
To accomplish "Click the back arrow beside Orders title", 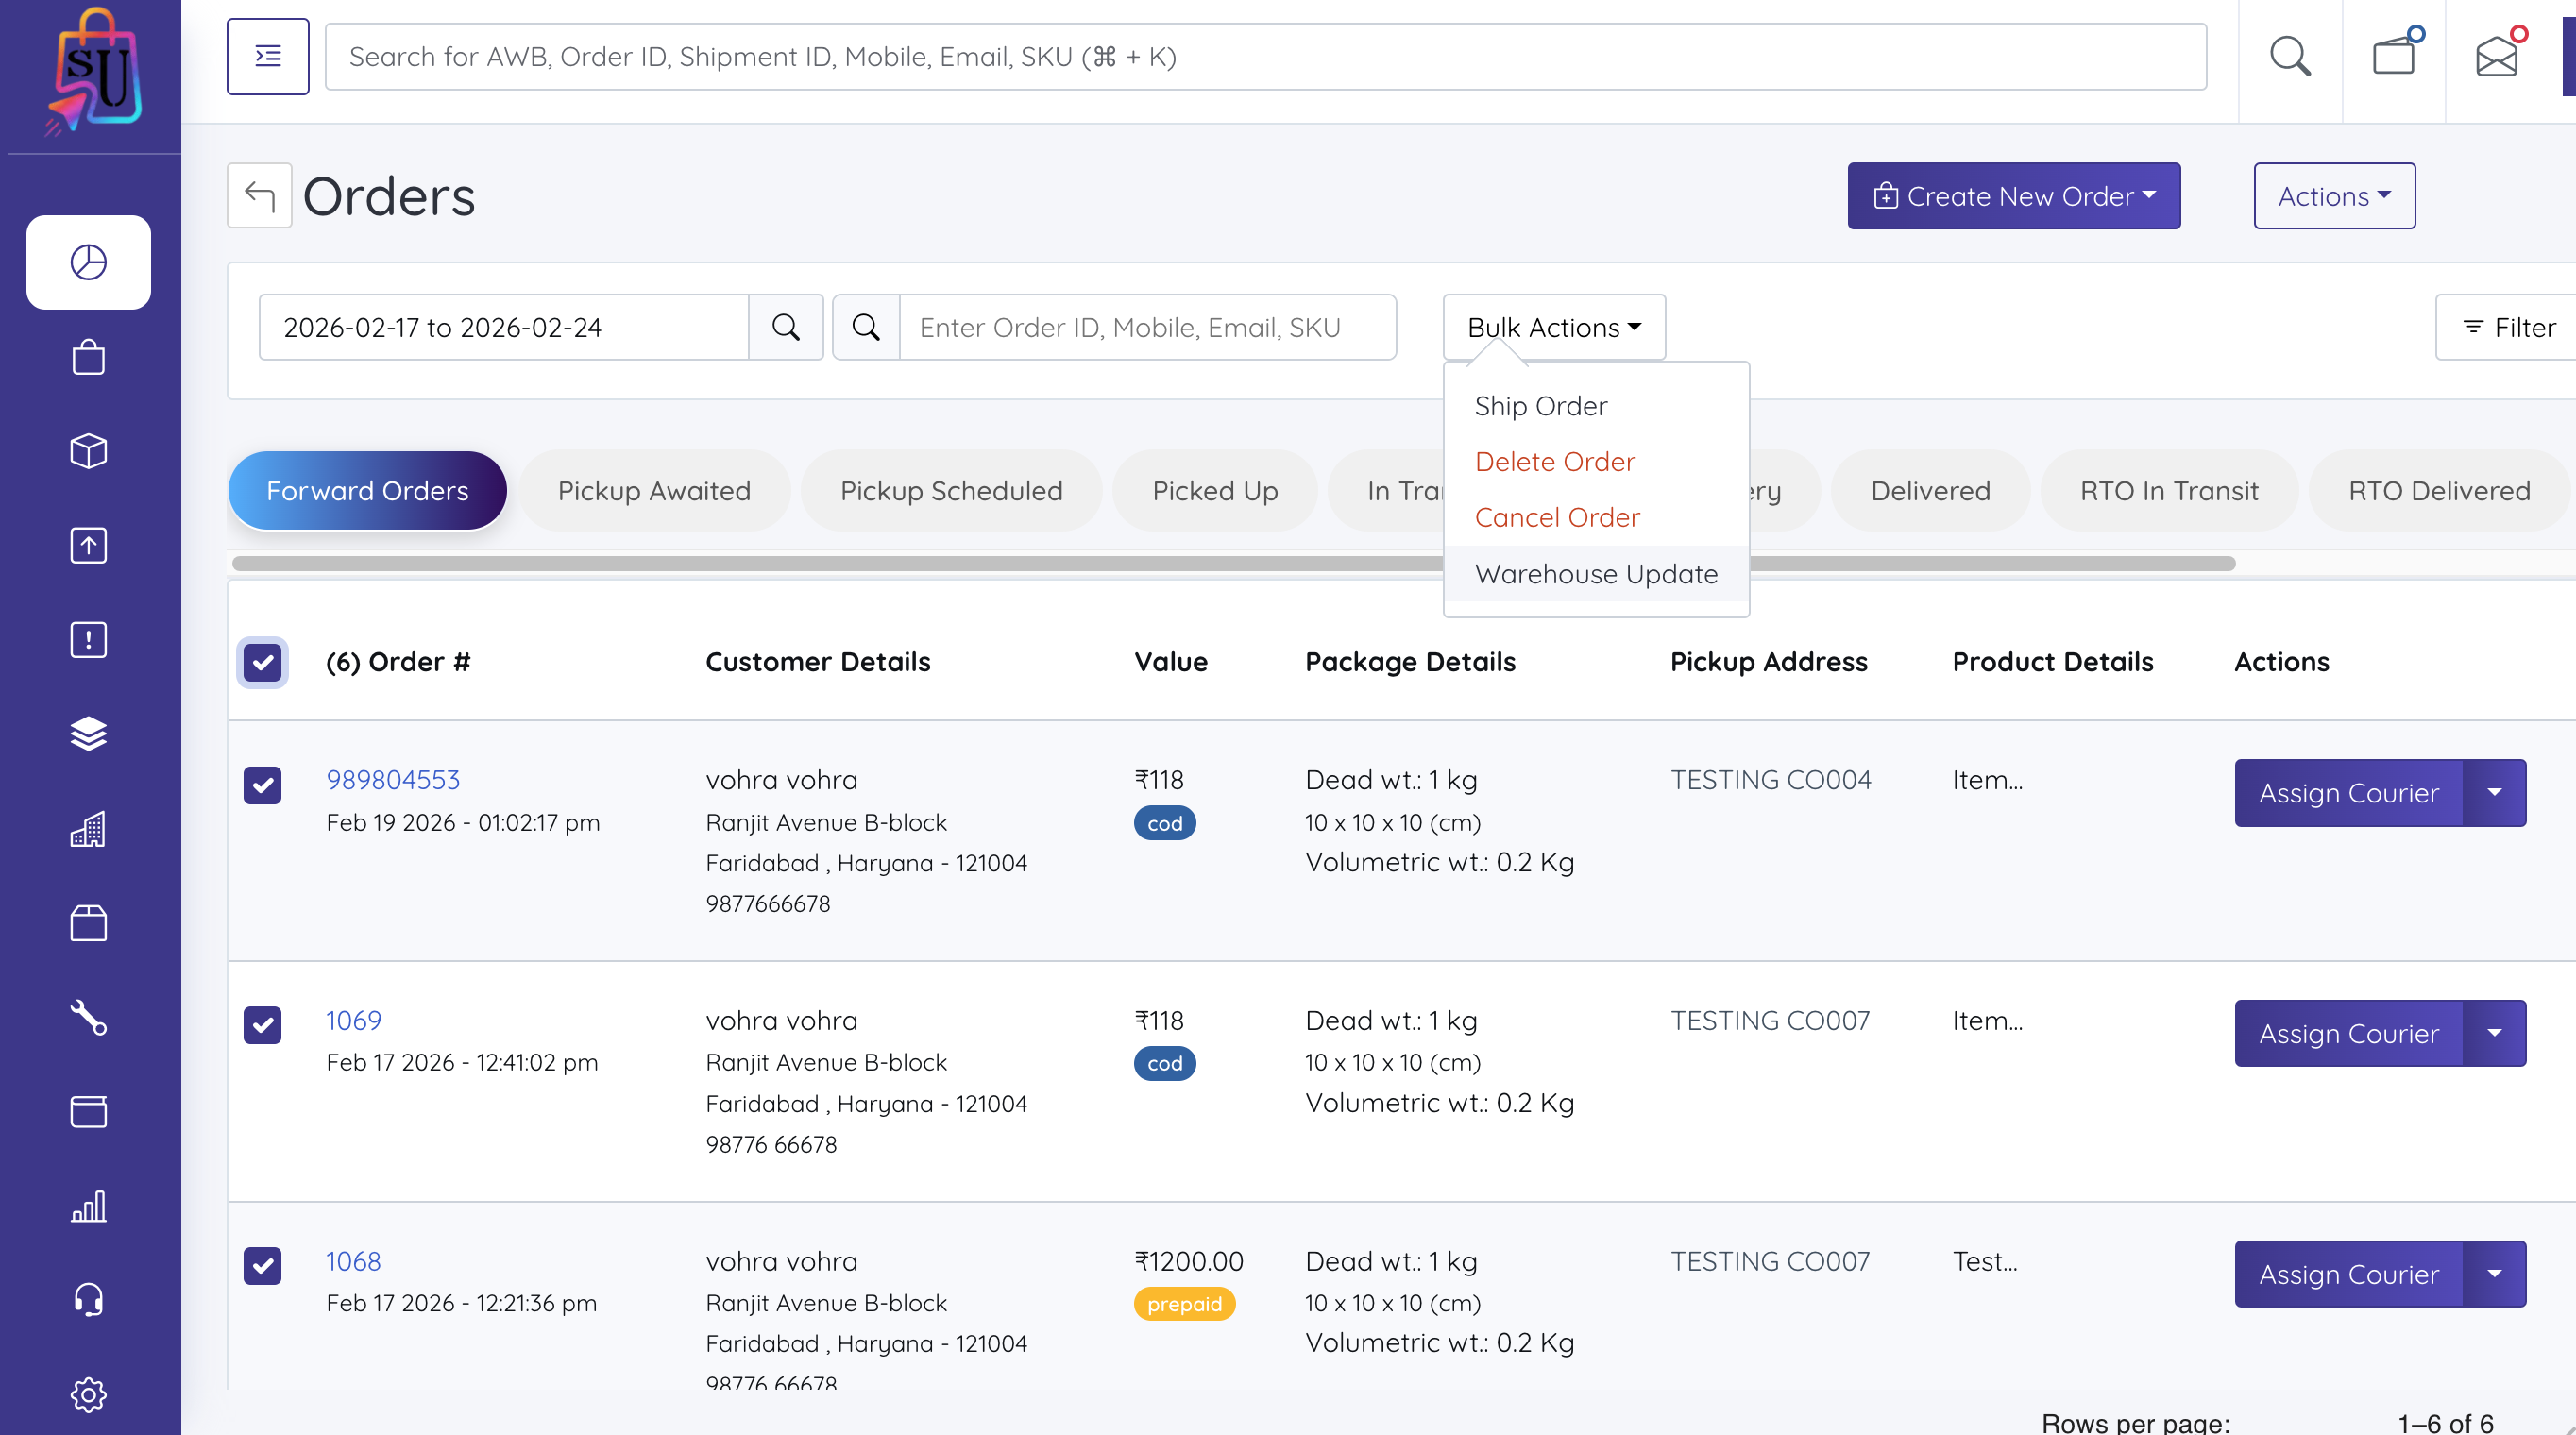I will click(260, 196).
